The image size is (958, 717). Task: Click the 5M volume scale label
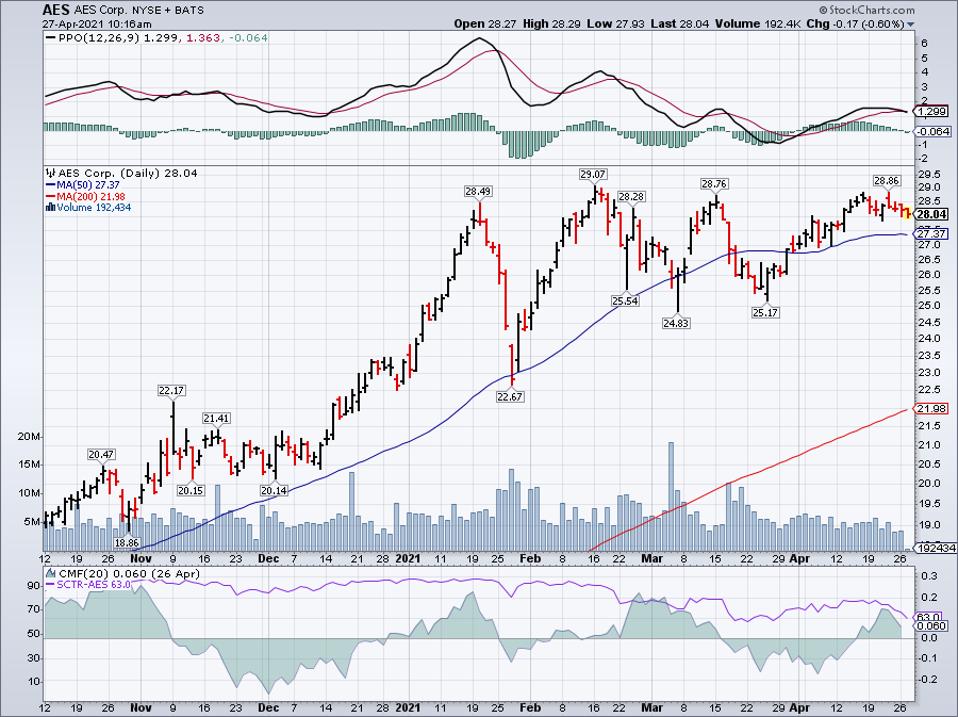[x=32, y=522]
